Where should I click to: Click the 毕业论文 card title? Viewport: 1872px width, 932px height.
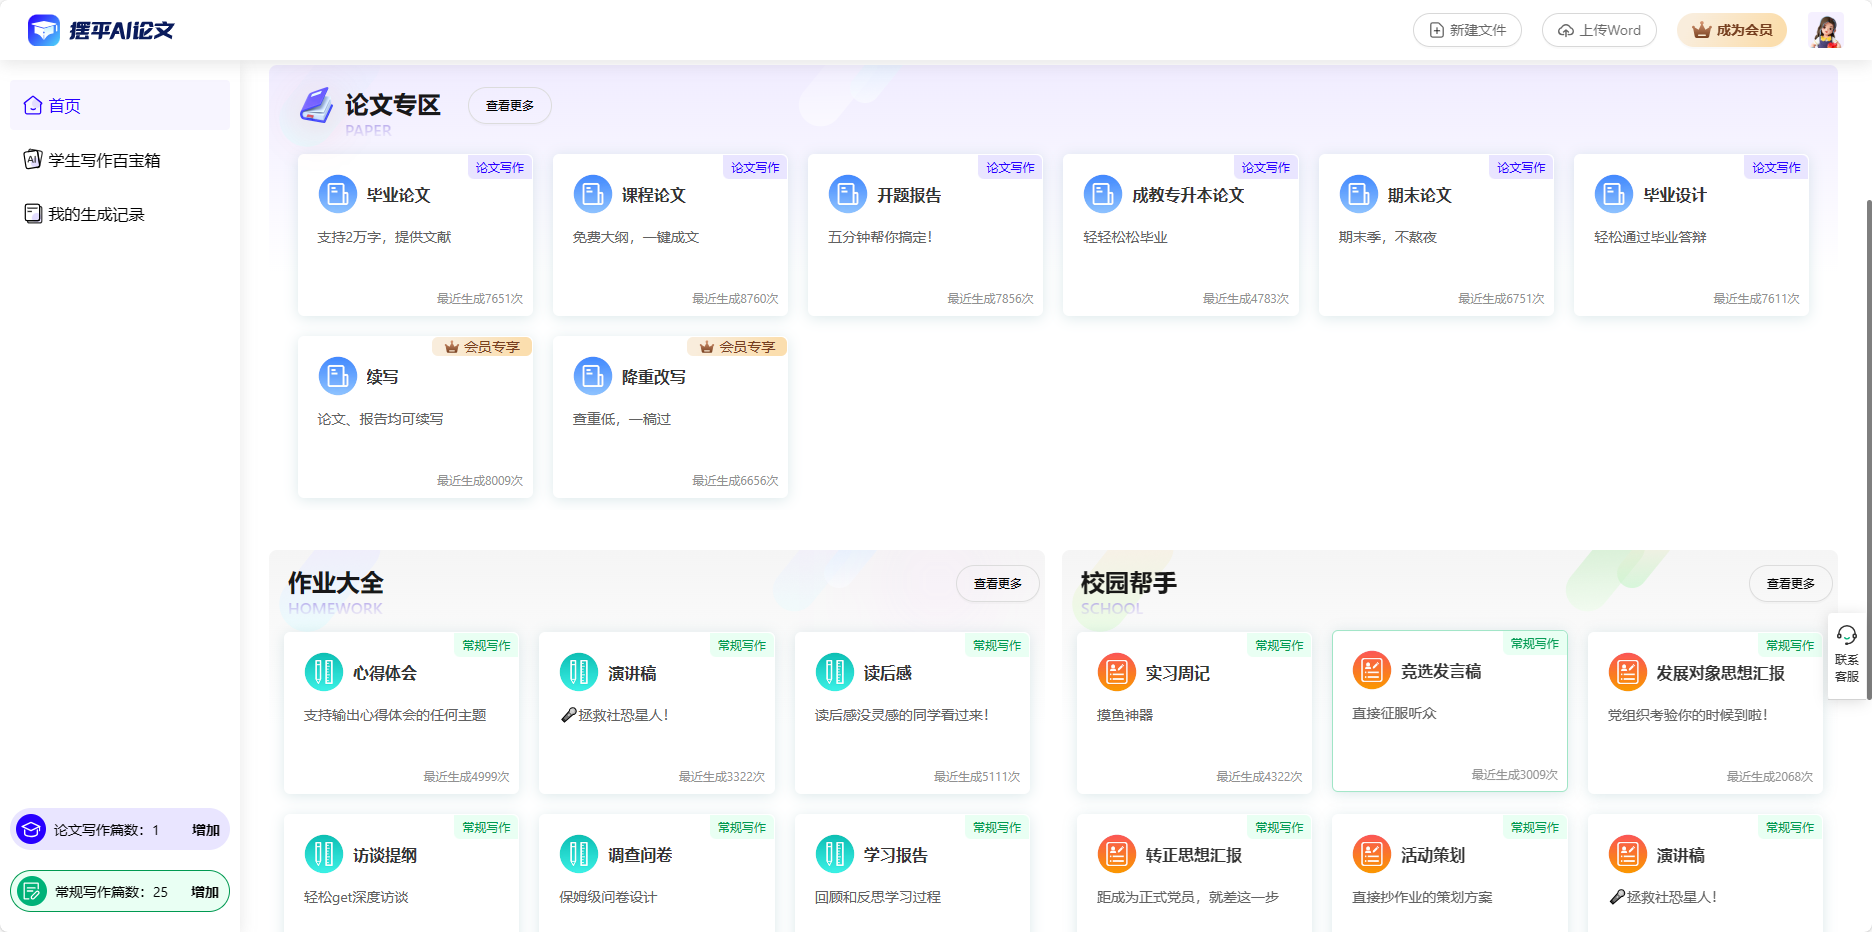point(398,195)
